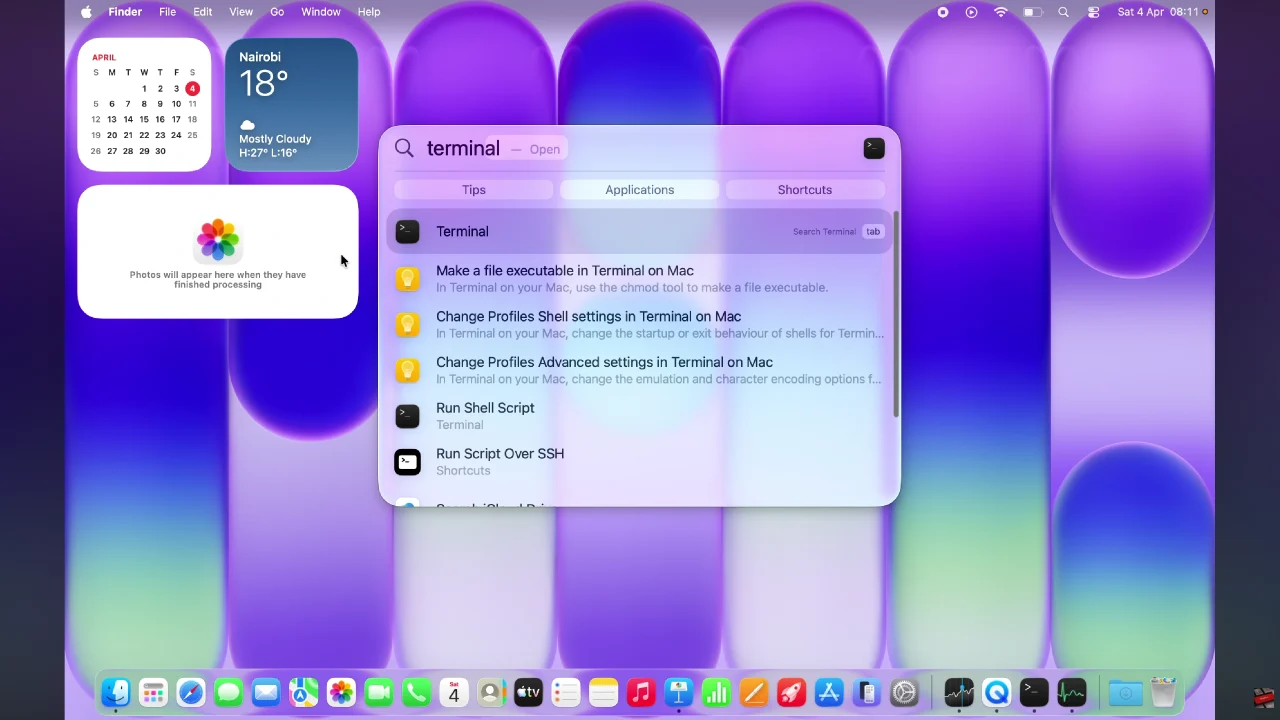Viewport: 1280px width, 720px height.
Task: Open the Photos app in the Dock
Action: tap(341, 692)
